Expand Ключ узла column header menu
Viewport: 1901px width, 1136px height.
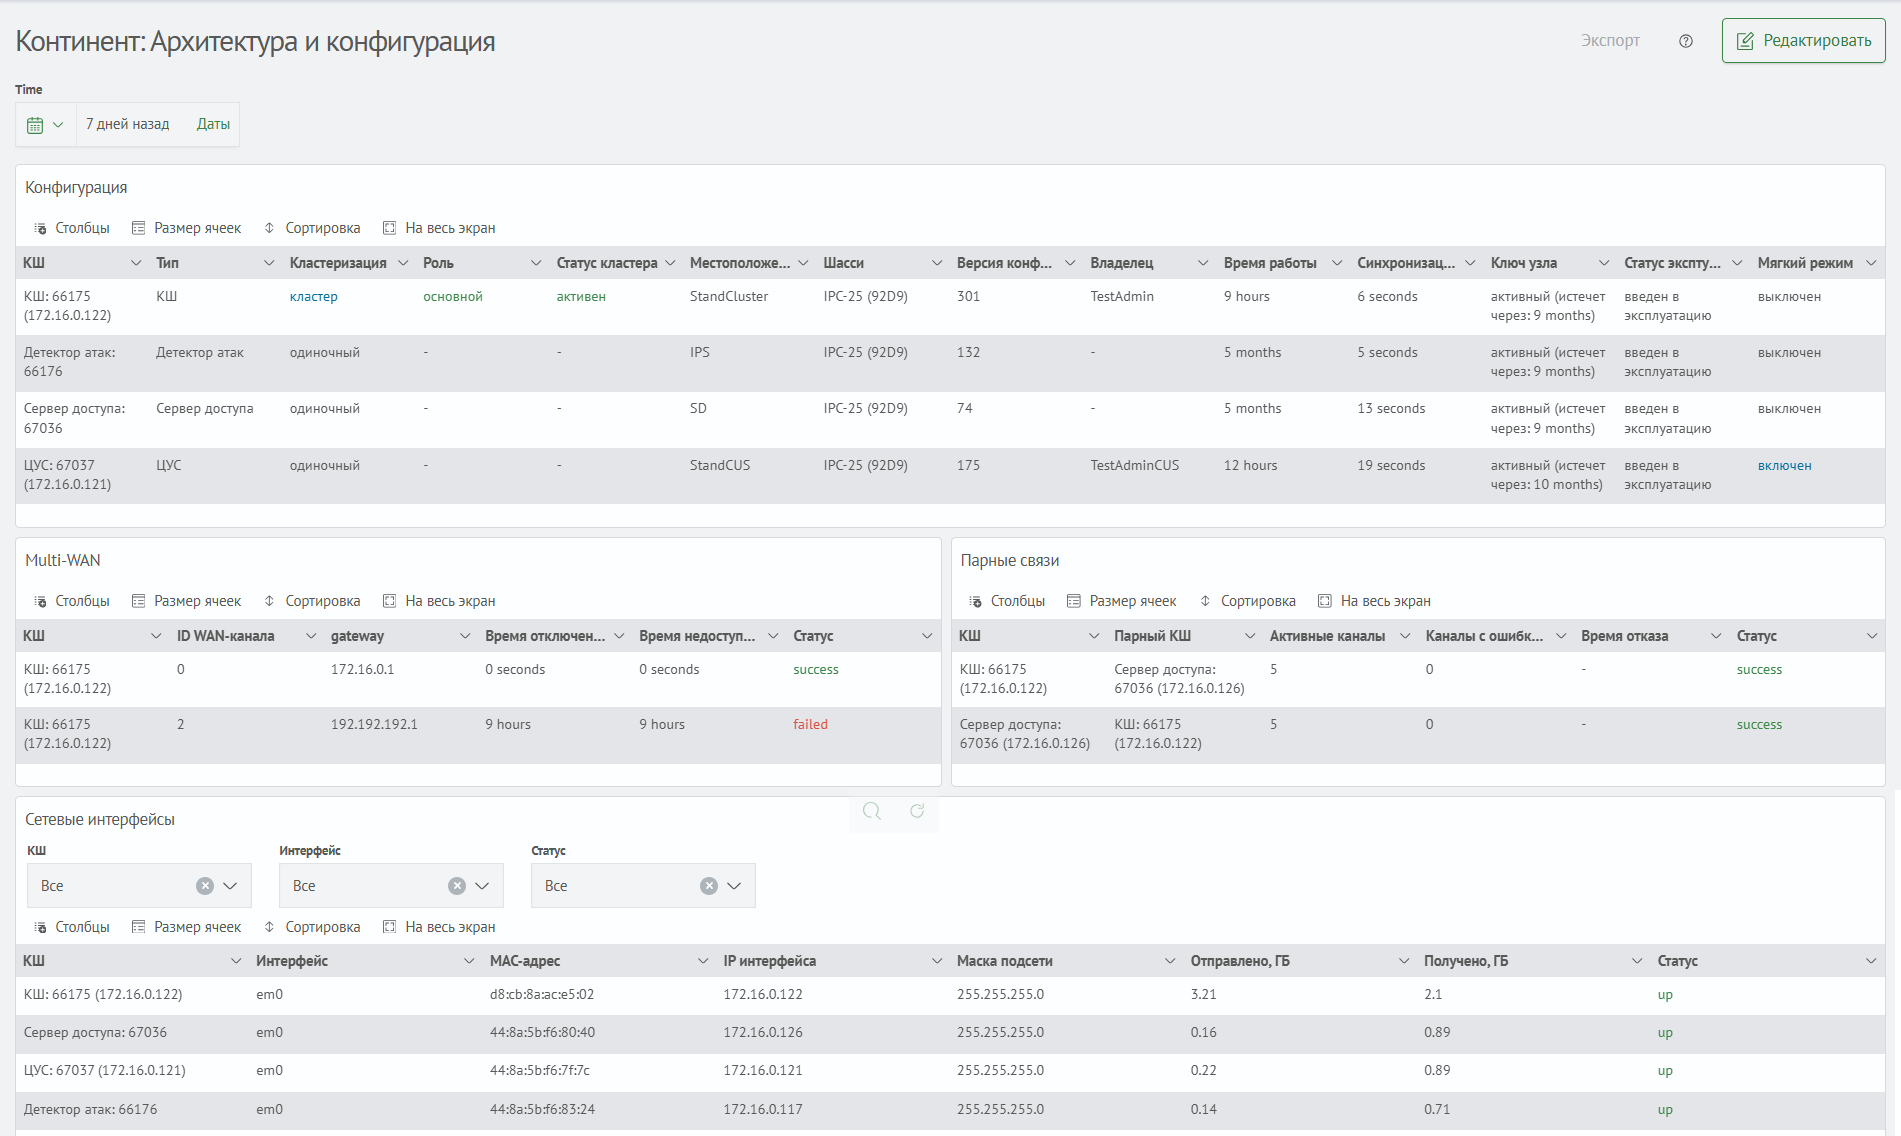coord(1604,263)
